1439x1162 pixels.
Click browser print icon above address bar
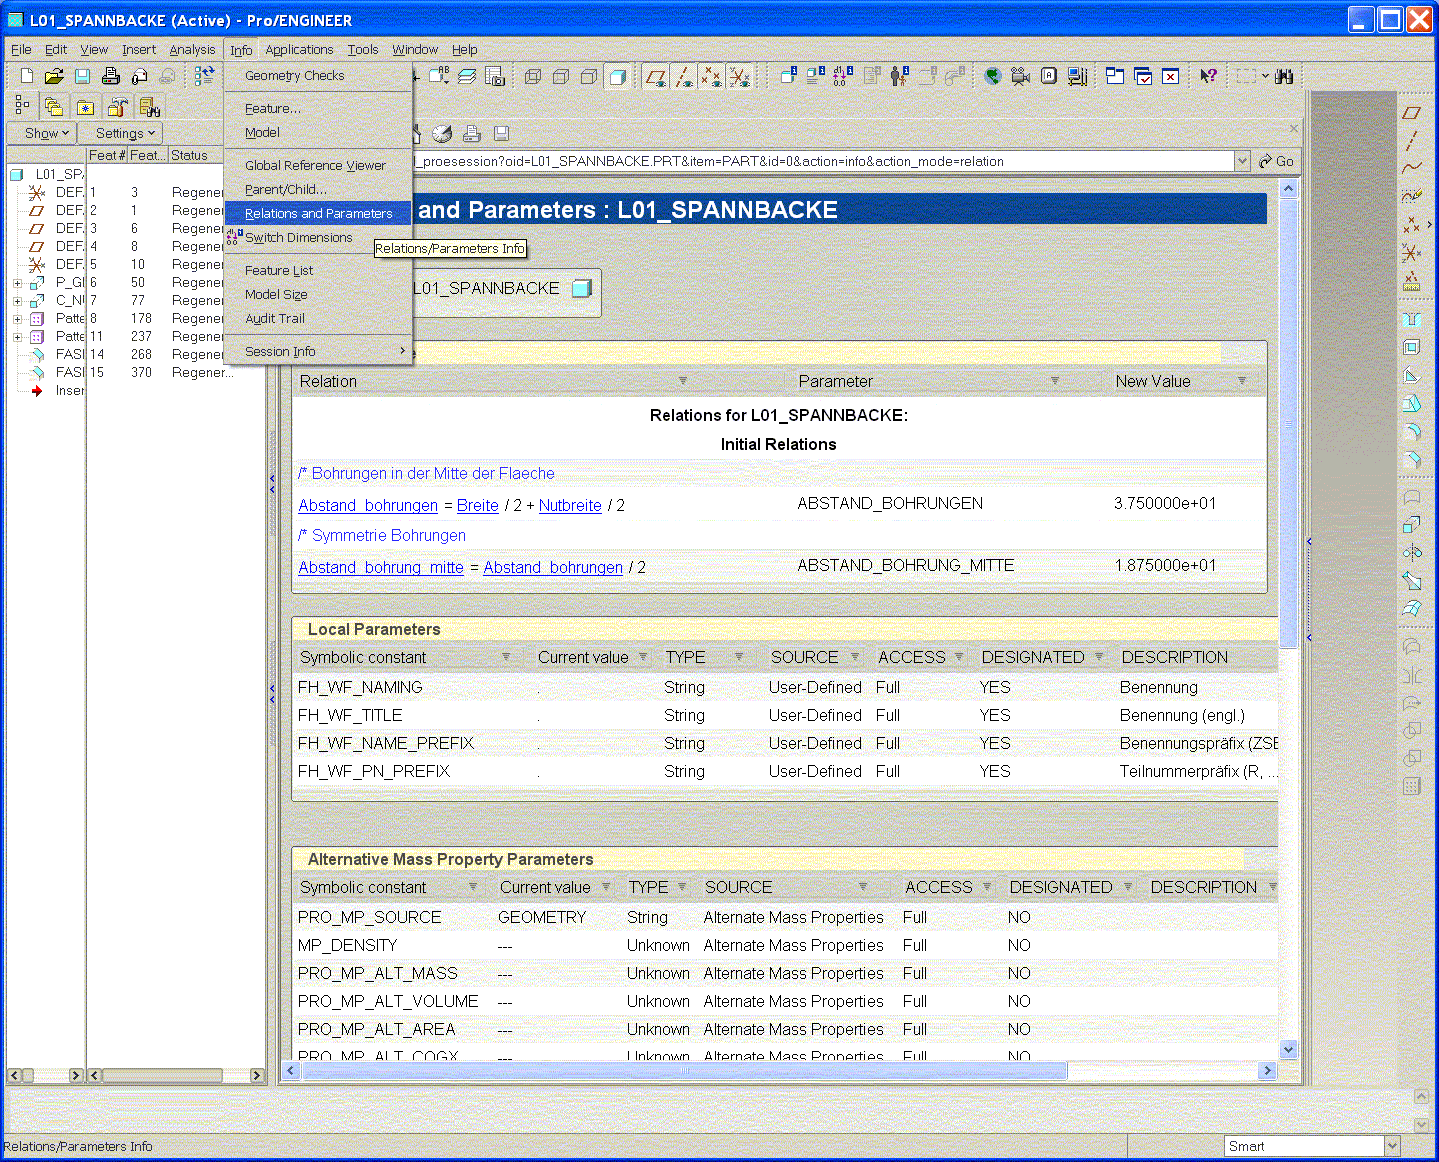click(x=473, y=134)
